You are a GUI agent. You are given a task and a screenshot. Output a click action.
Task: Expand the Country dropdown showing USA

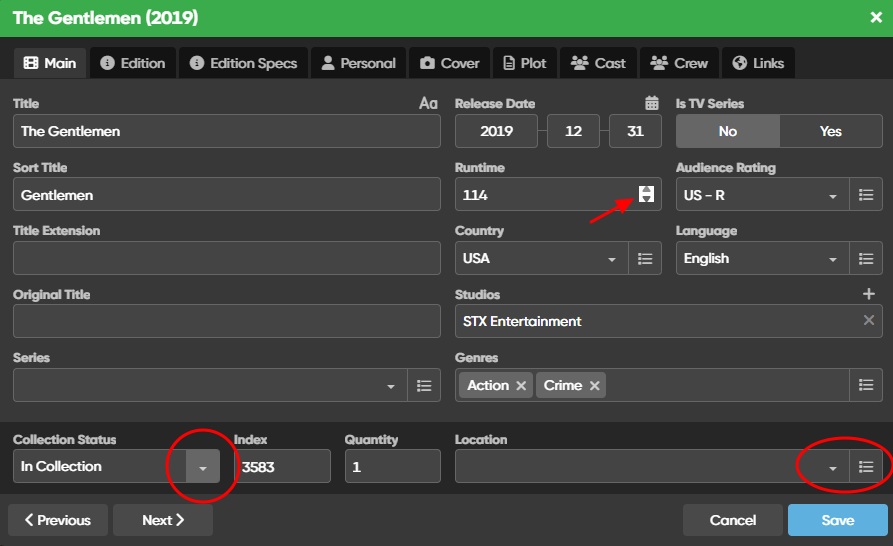[x=612, y=259]
